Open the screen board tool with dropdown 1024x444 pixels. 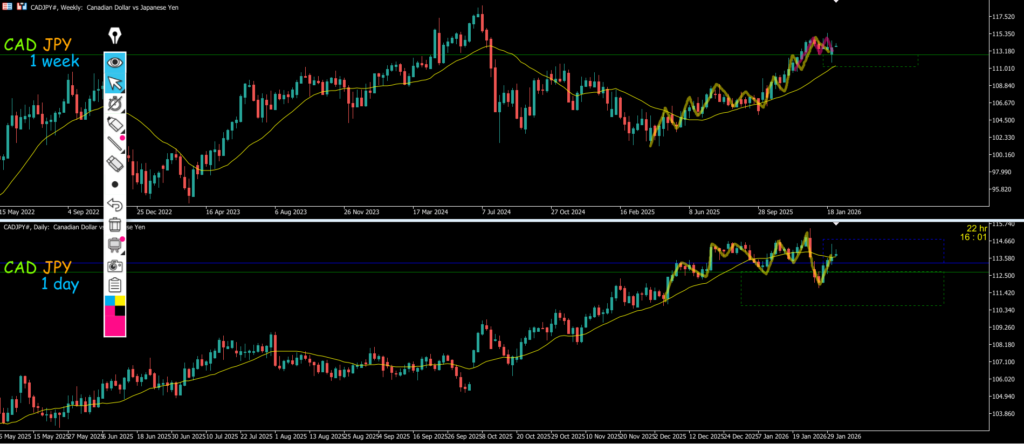115,246
